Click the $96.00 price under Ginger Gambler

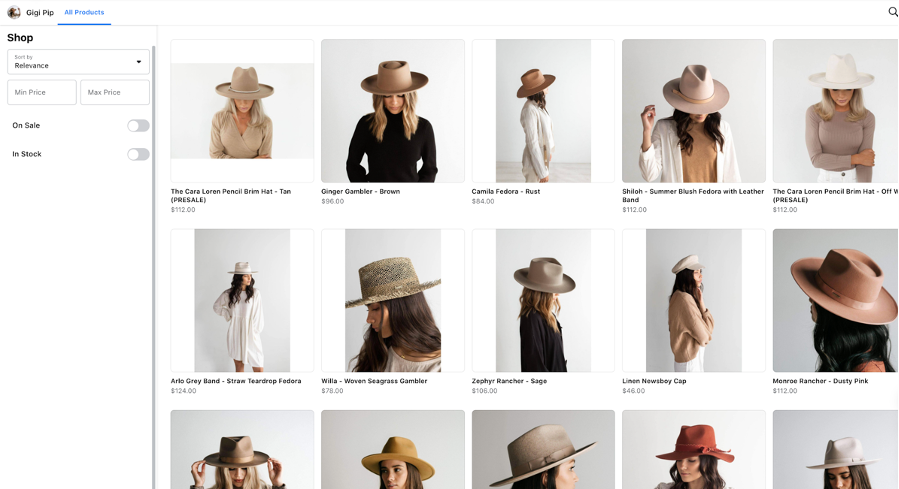point(333,201)
